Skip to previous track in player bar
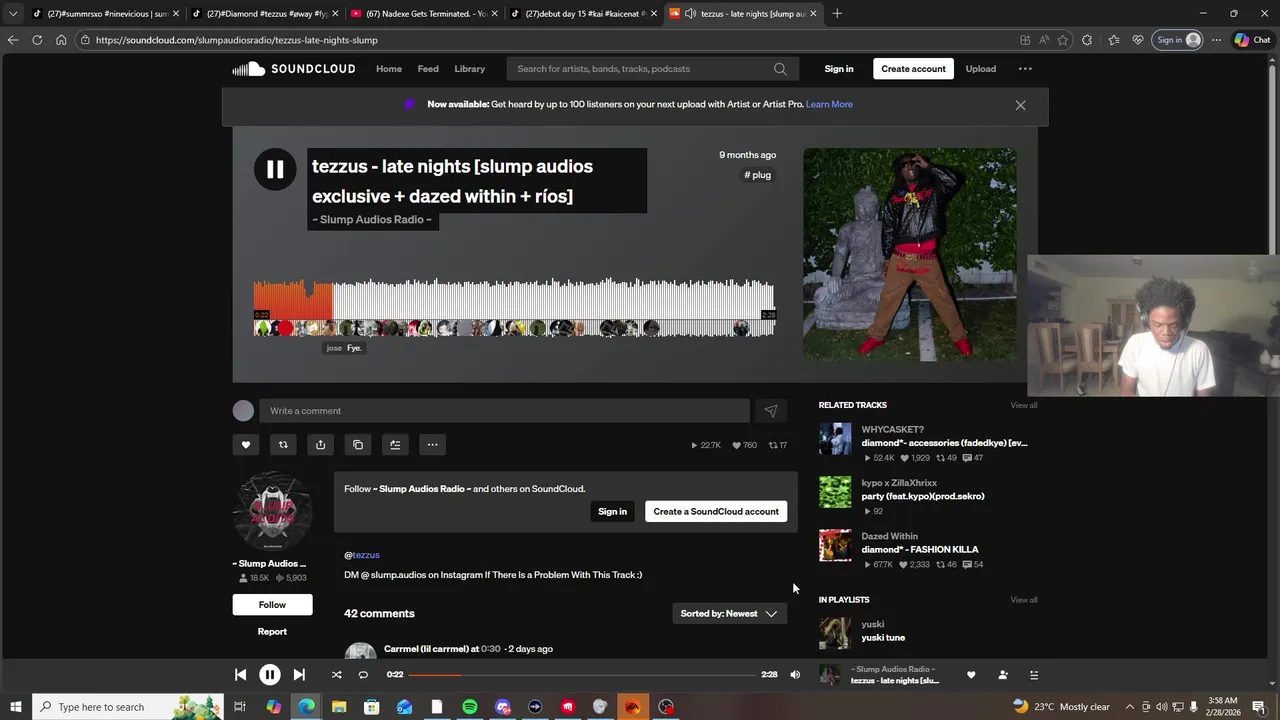 [x=240, y=675]
